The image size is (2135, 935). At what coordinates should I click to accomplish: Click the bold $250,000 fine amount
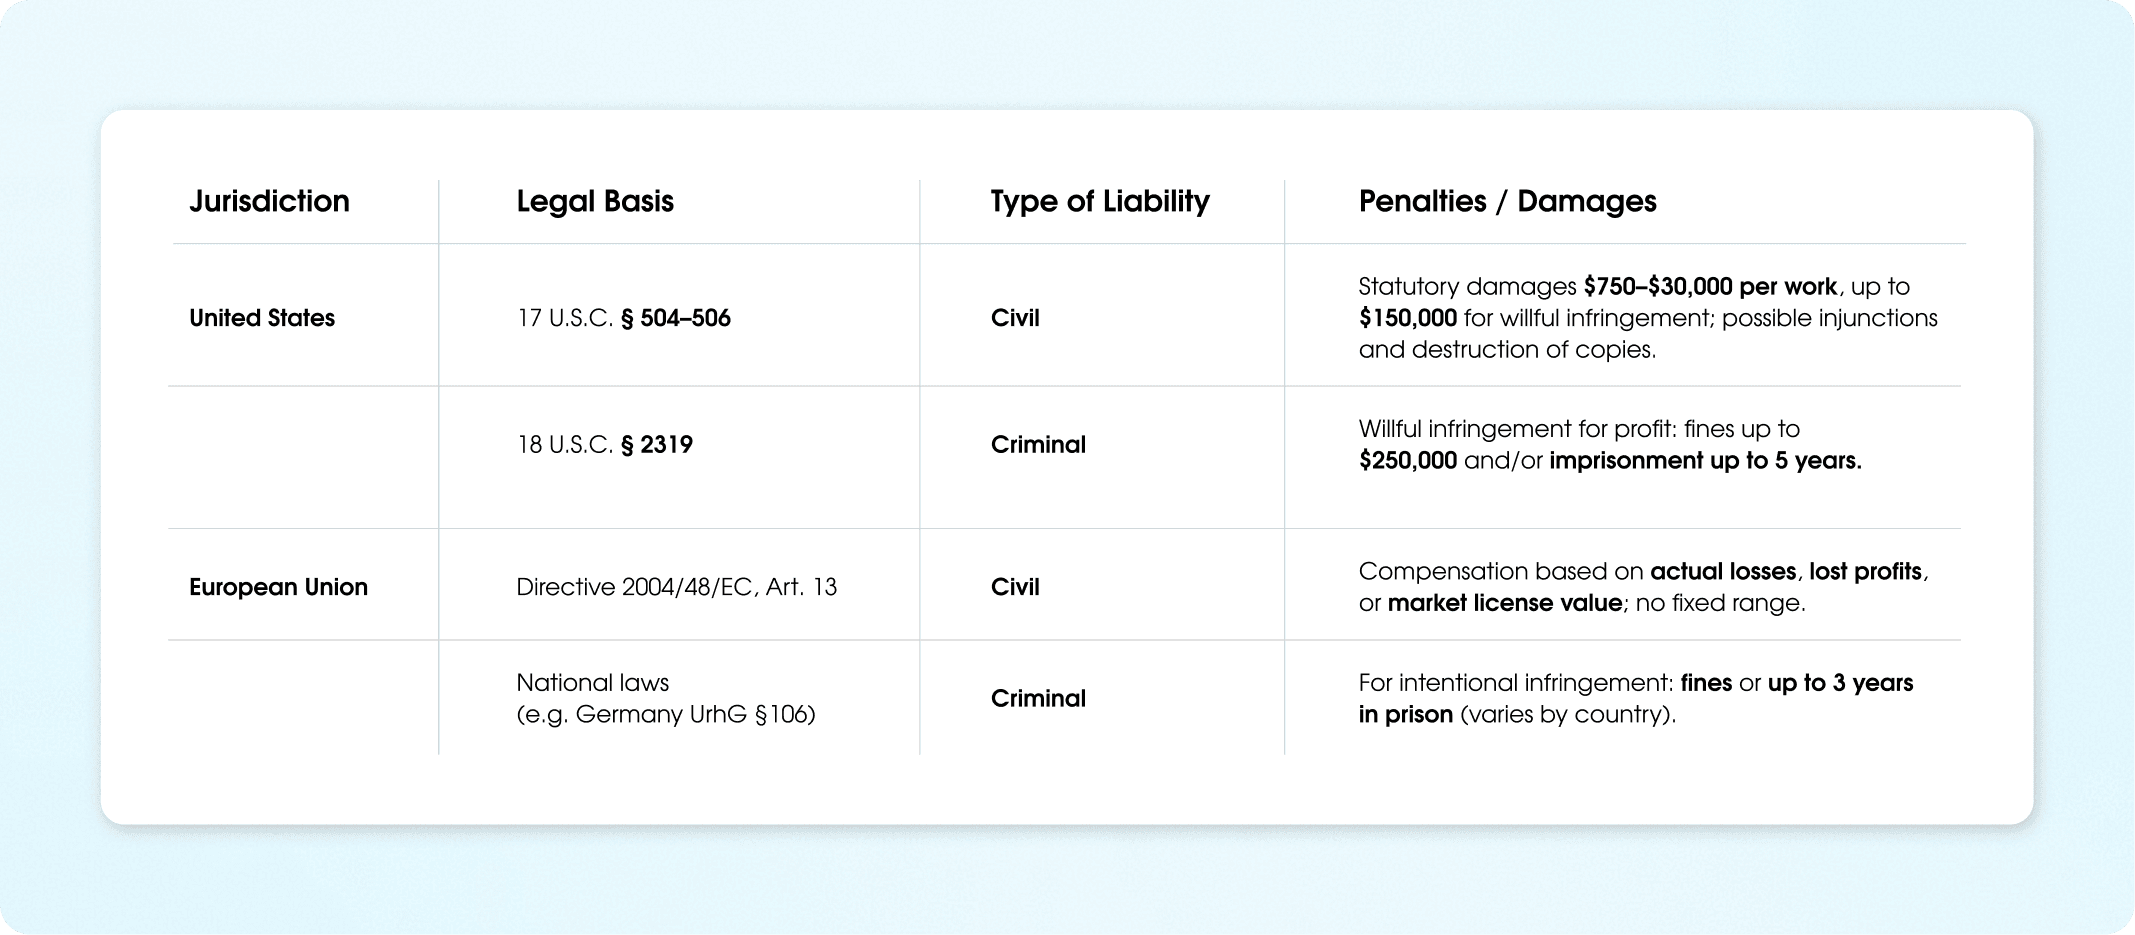pyautogui.click(x=1407, y=461)
